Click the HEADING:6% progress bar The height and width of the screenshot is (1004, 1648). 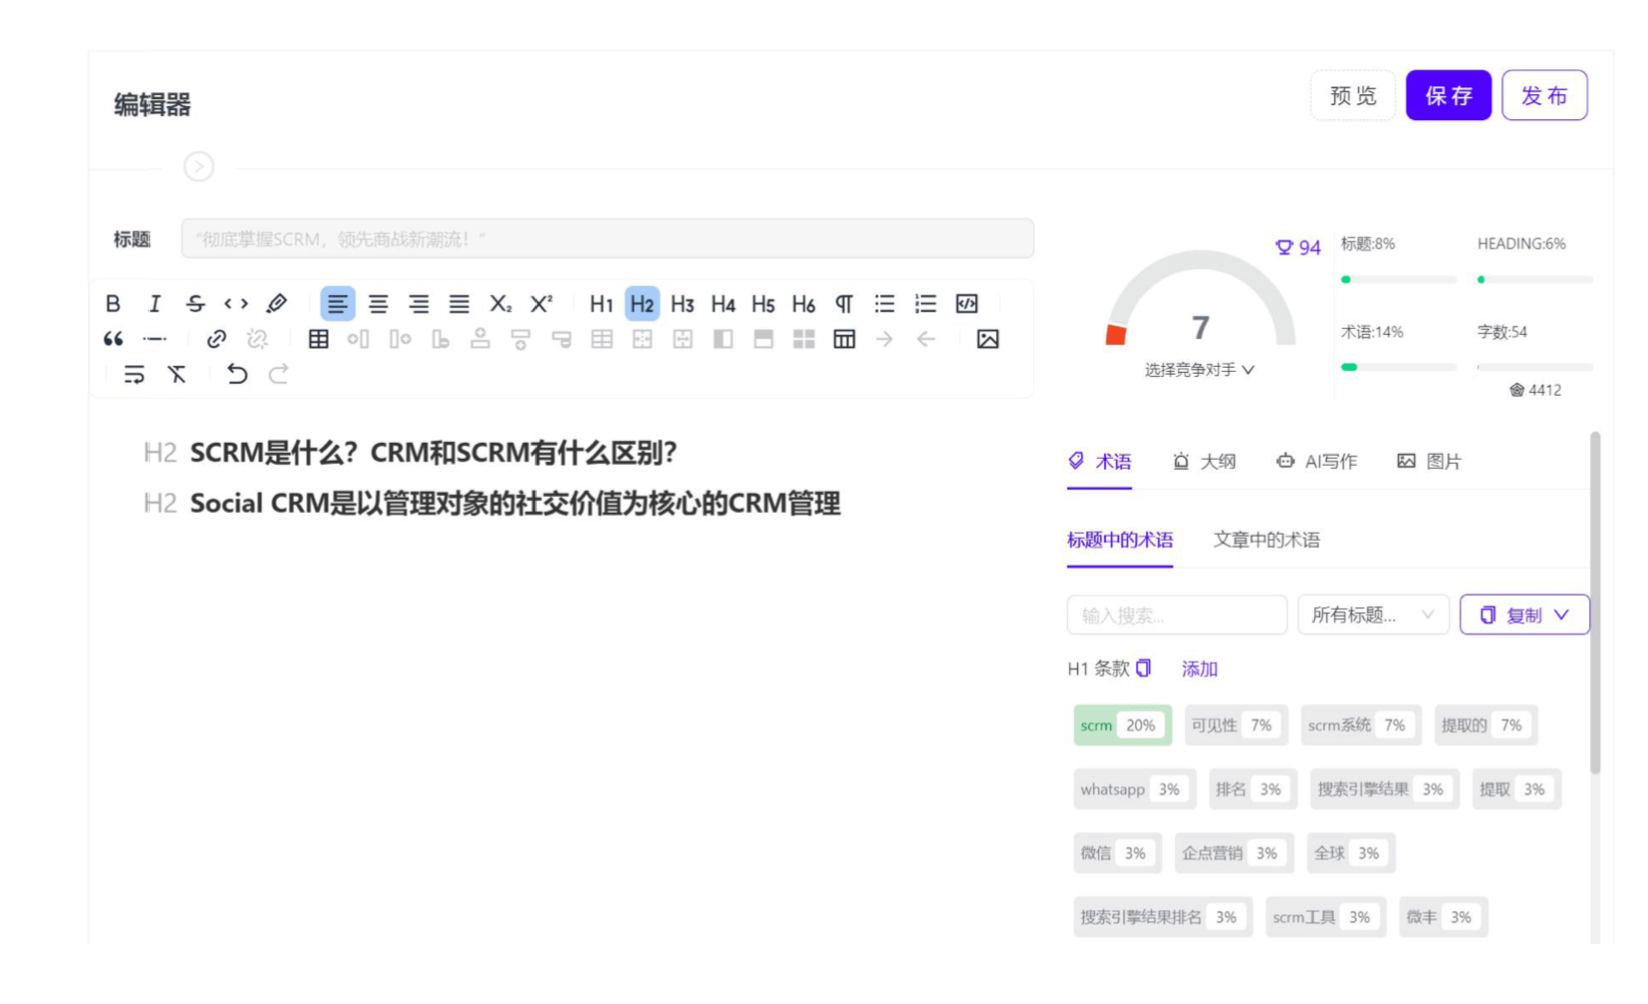(1535, 280)
